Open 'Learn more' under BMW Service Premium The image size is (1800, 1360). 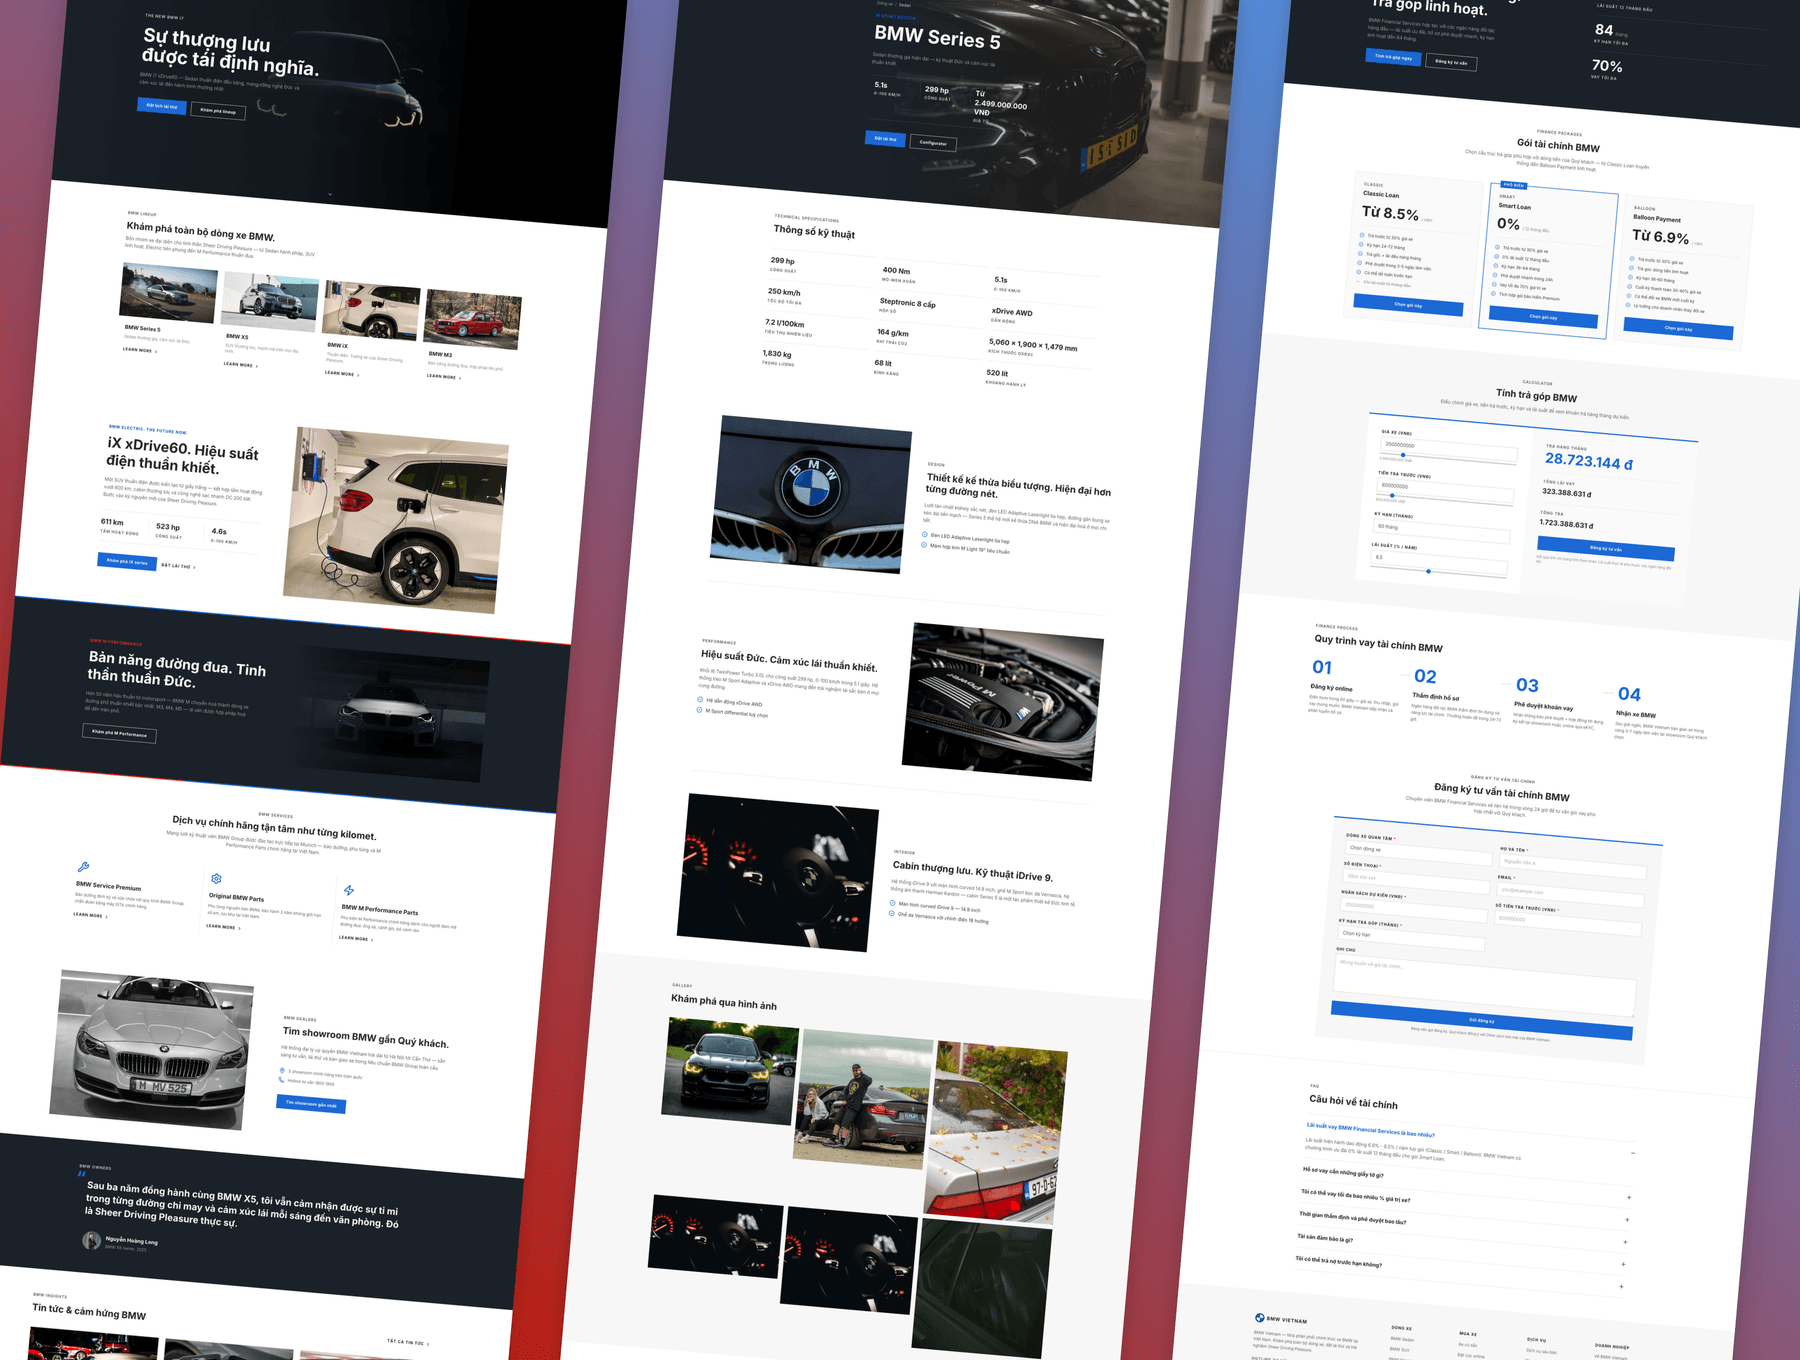90,915
